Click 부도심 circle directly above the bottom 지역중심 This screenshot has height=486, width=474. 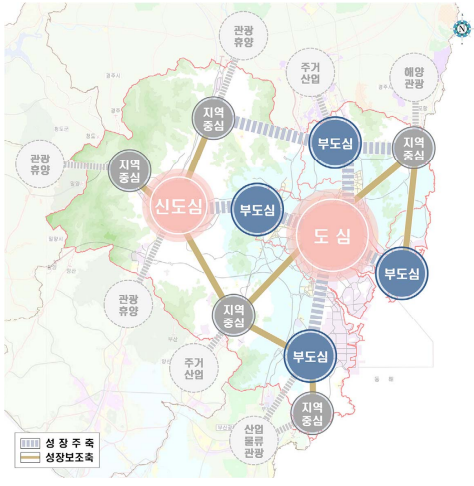pos(310,356)
